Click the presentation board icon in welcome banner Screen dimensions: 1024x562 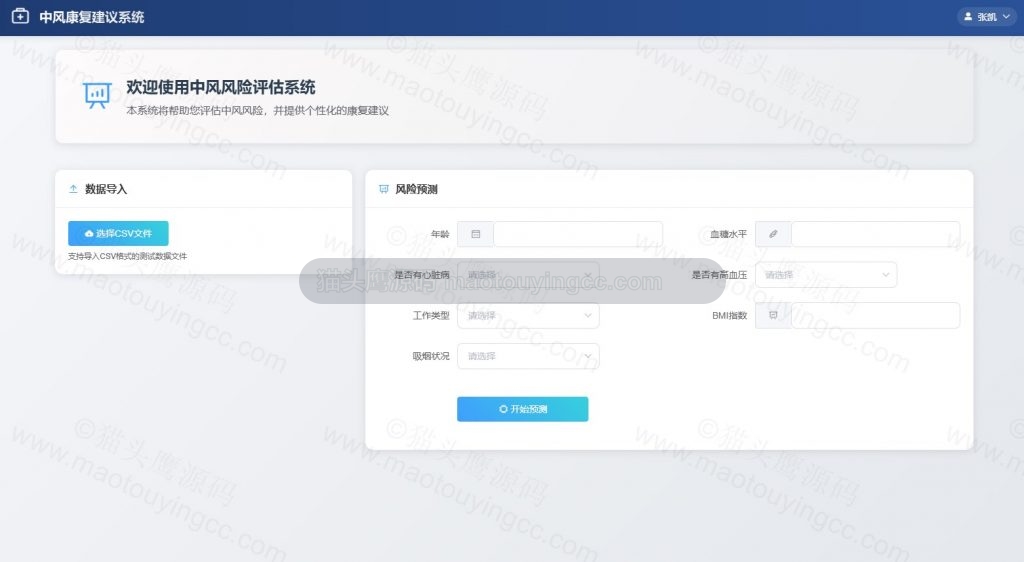[x=97, y=95]
